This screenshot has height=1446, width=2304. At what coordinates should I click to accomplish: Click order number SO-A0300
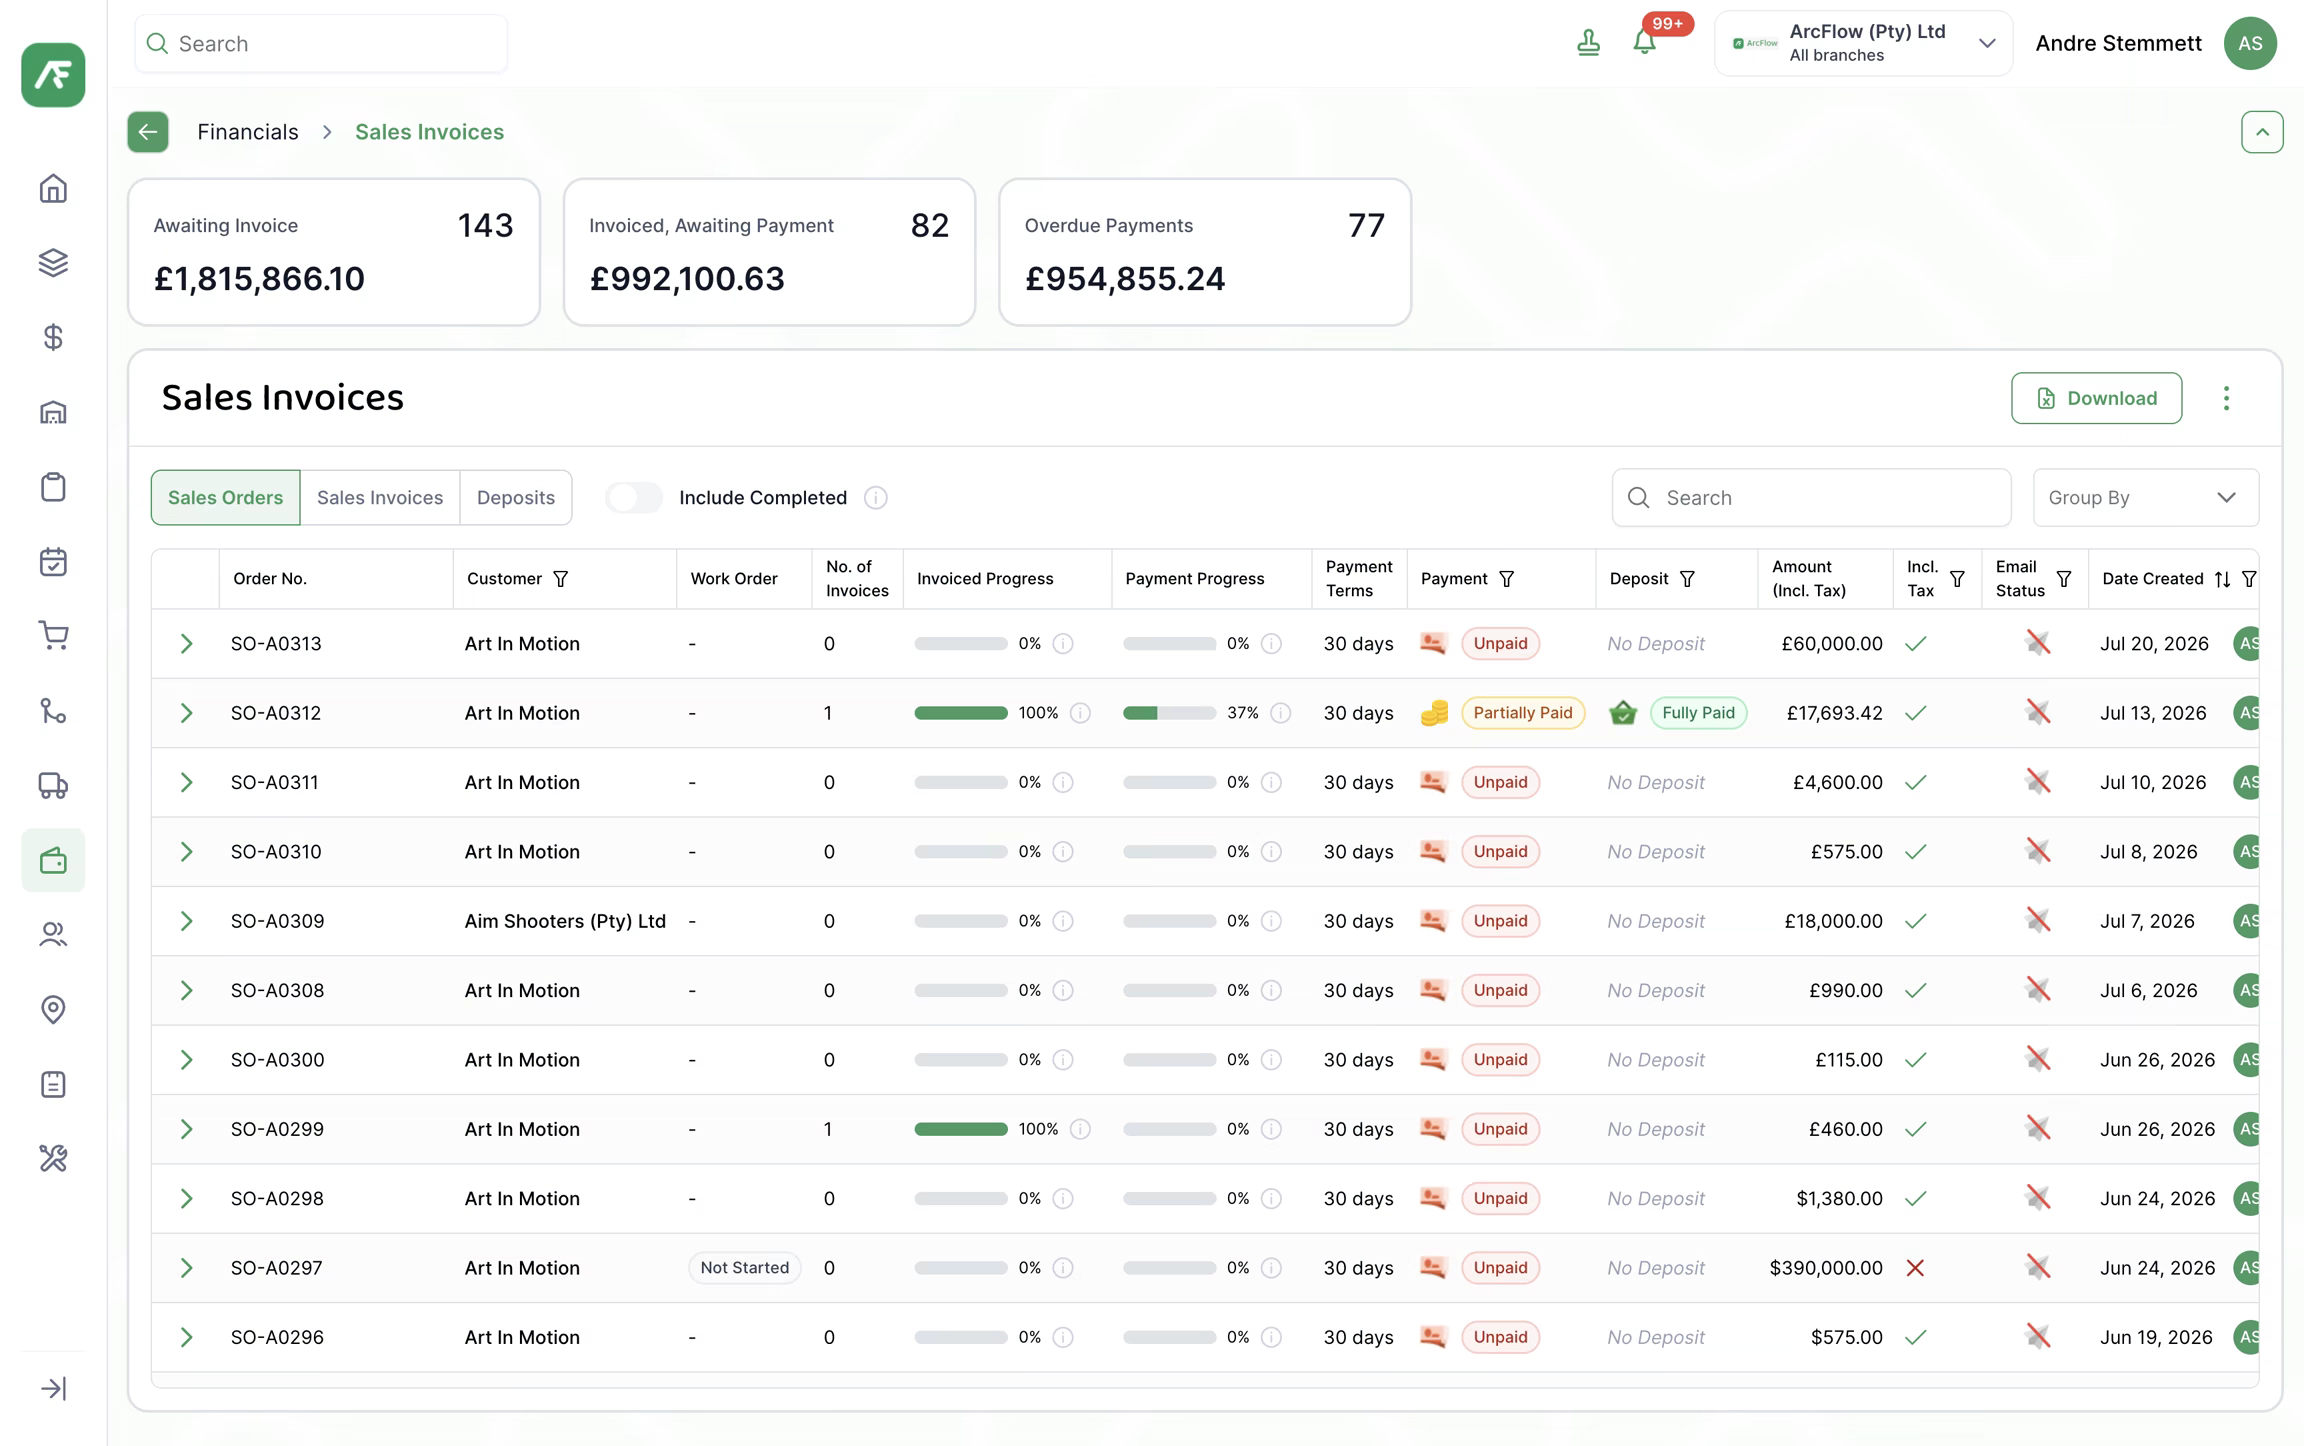click(x=277, y=1060)
